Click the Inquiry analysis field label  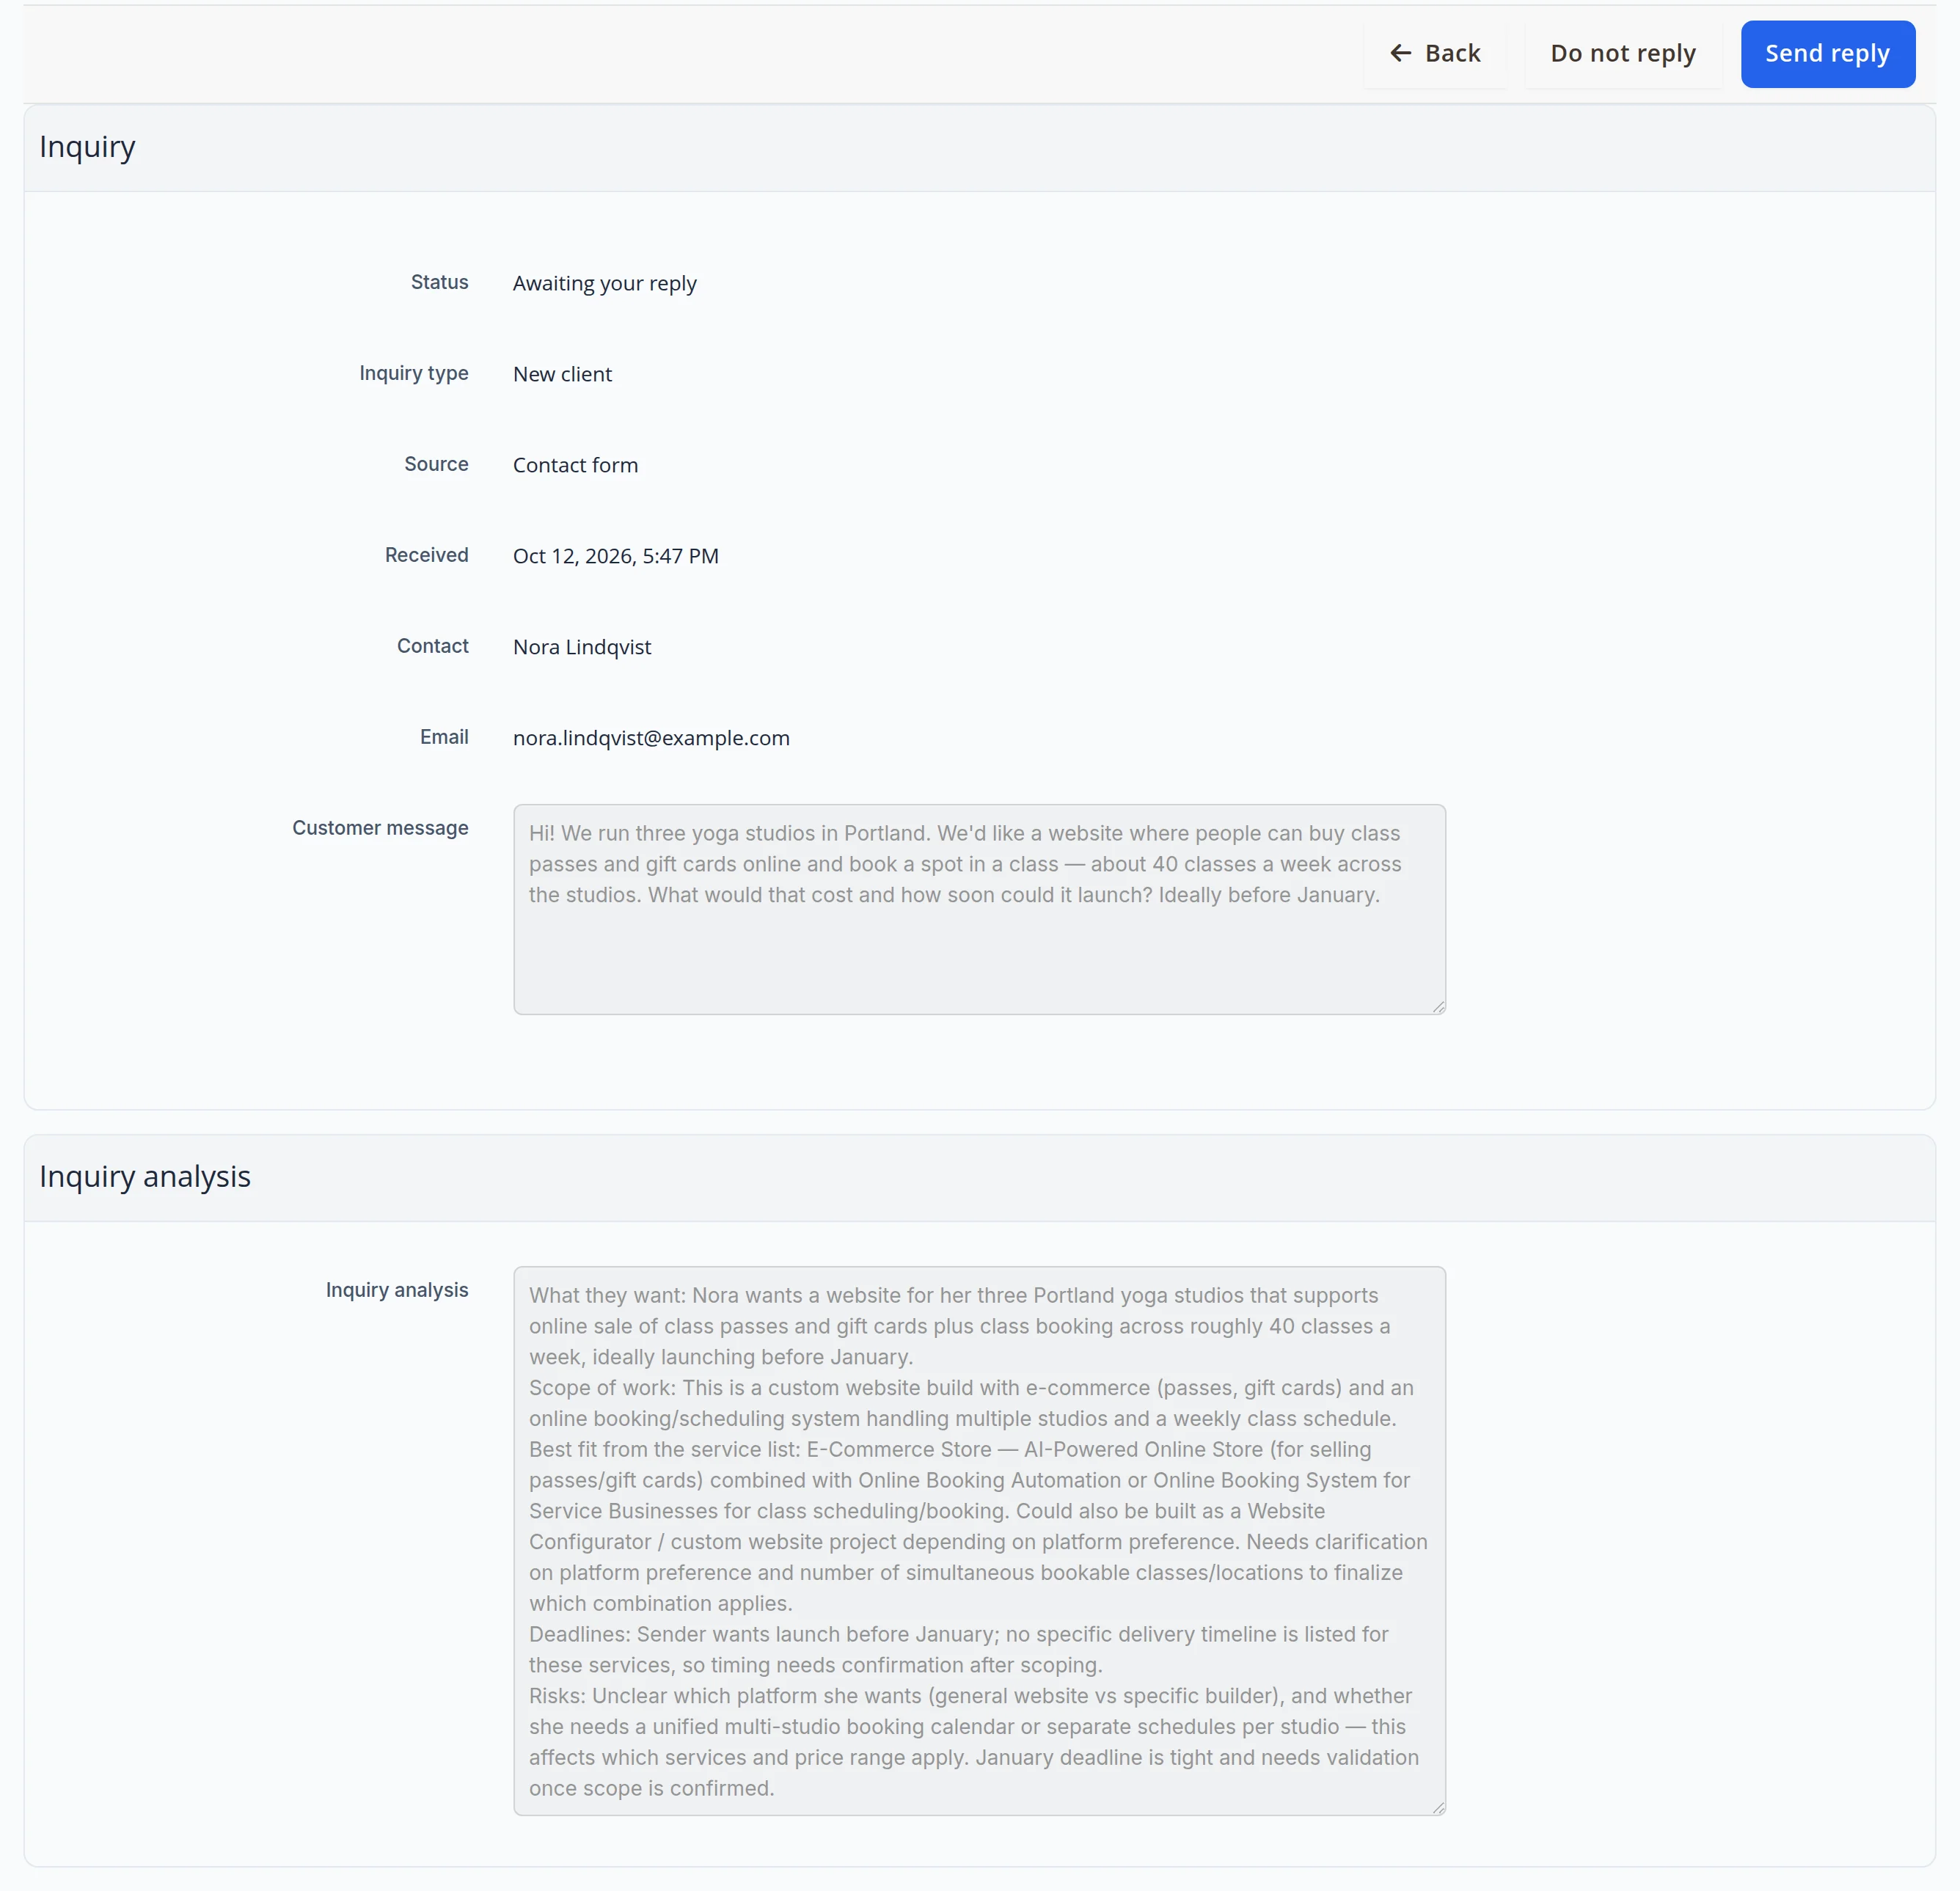[396, 1290]
